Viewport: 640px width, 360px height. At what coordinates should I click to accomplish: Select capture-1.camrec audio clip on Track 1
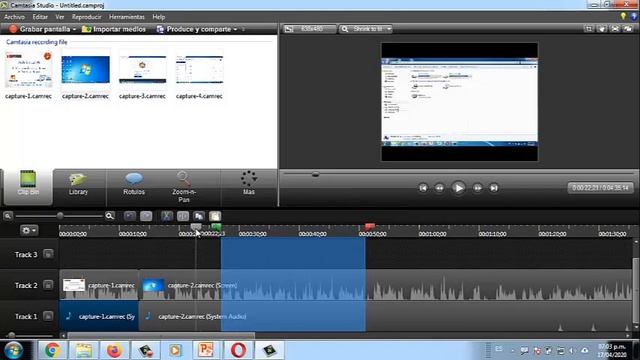(99, 316)
